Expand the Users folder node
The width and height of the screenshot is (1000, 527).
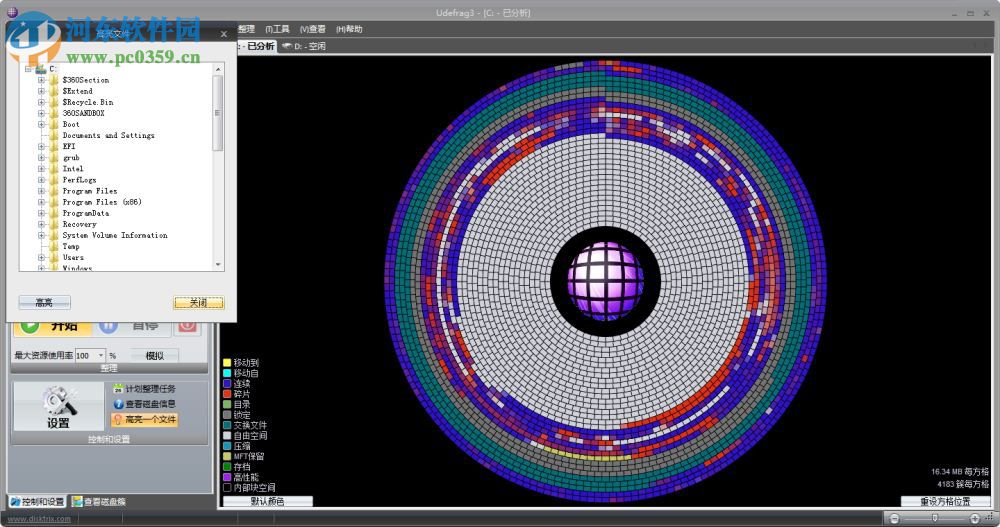41,258
